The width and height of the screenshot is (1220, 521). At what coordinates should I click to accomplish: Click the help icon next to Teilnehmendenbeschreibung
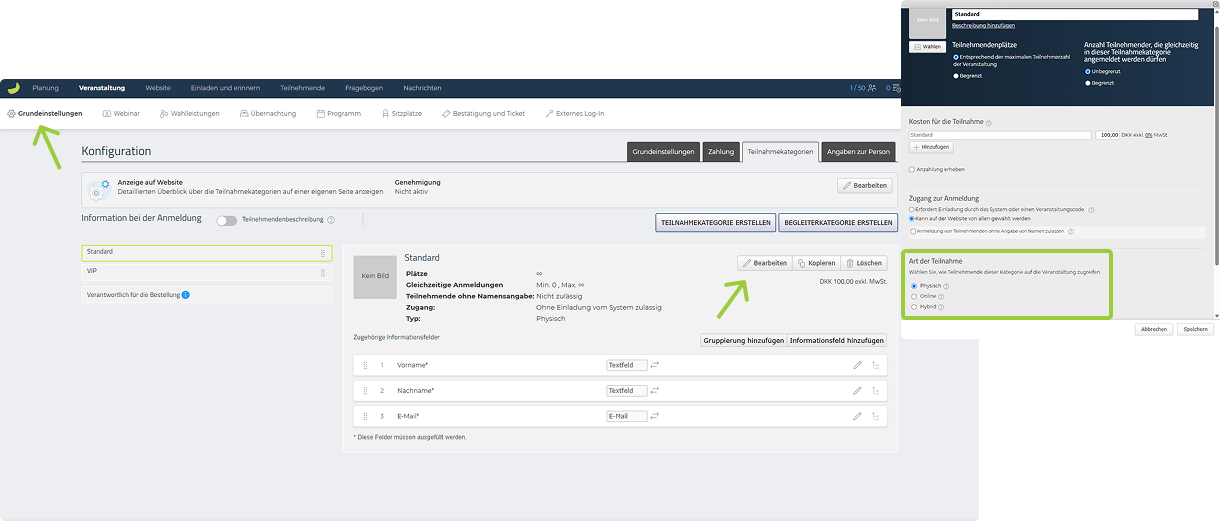point(331,220)
